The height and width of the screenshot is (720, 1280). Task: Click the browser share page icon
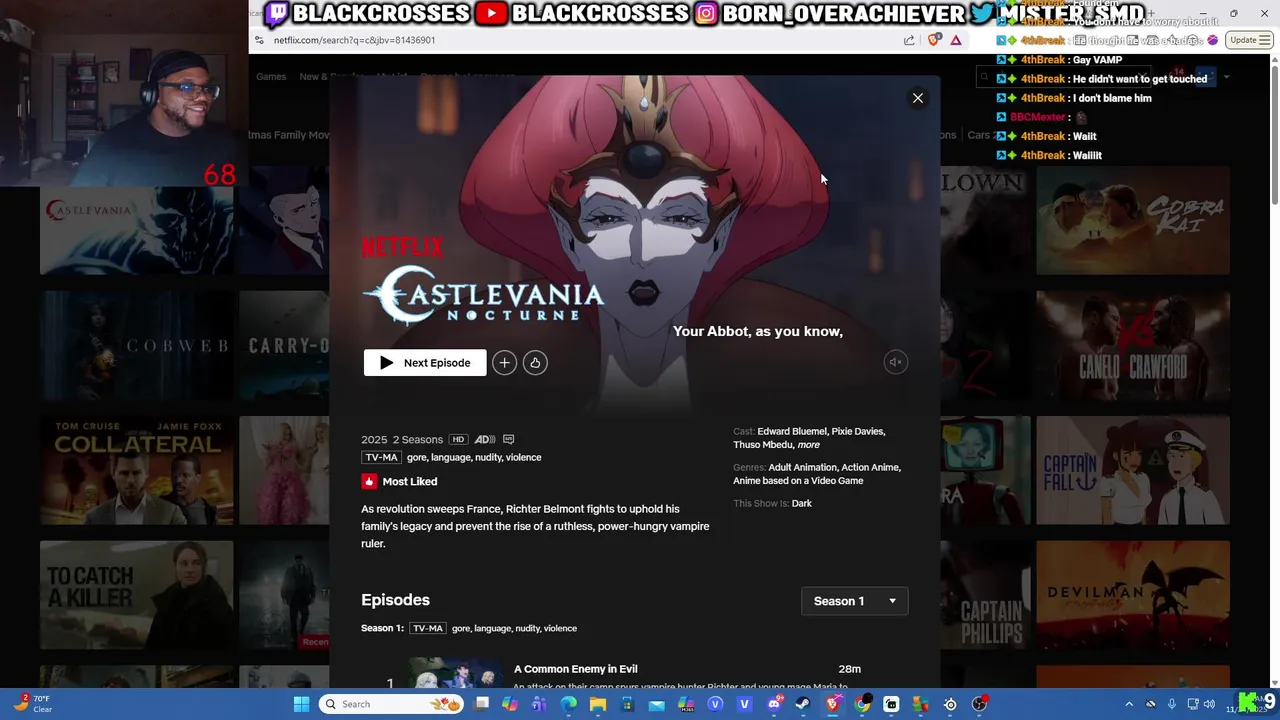909,40
